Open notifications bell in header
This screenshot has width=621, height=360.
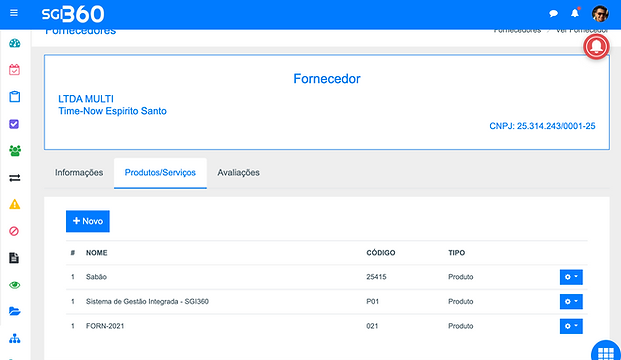tap(575, 13)
